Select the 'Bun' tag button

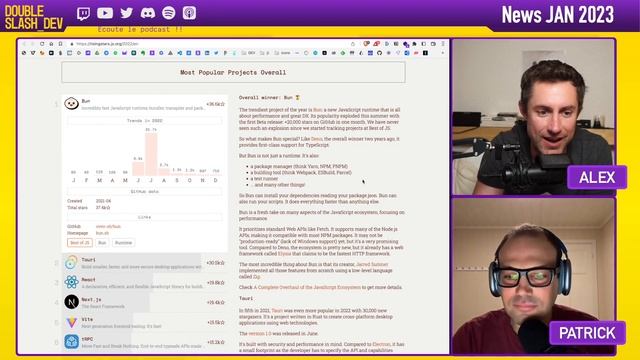[x=102, y=242]
